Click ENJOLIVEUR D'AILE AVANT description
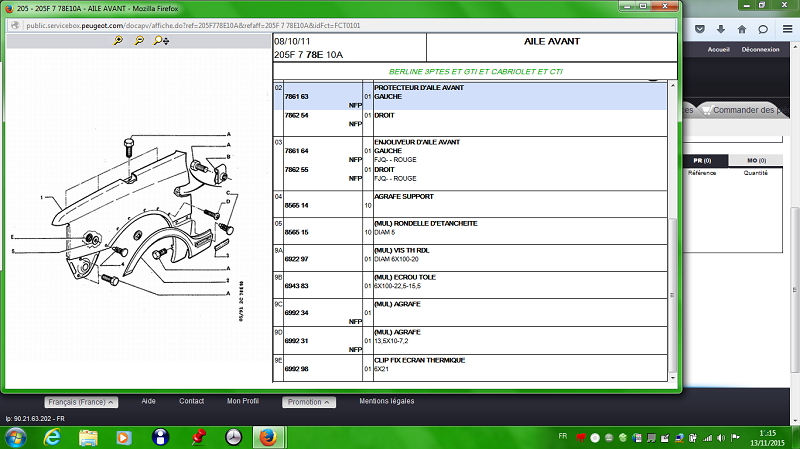This screenshot has height=449, width=800. point(417,142)
